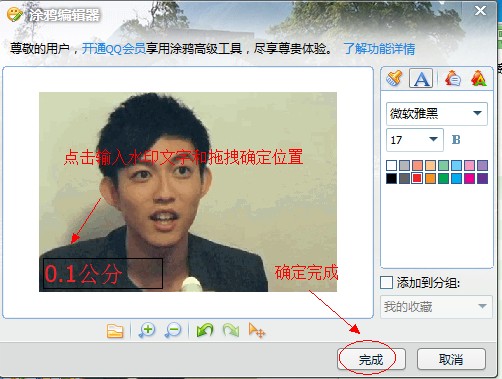Pick the dark green color swatch
This screenshot has height=379, width=502.
(x=443, y=178)
